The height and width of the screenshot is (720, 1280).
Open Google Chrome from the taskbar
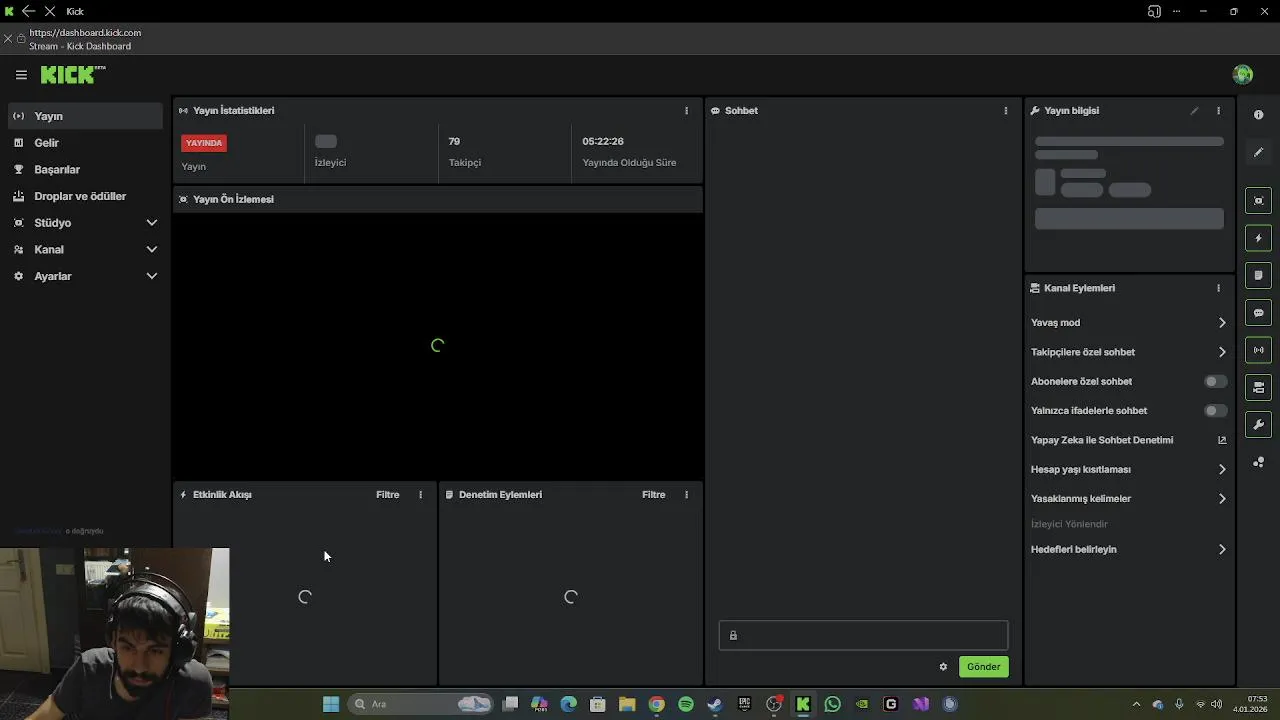(x=656, y=704)
